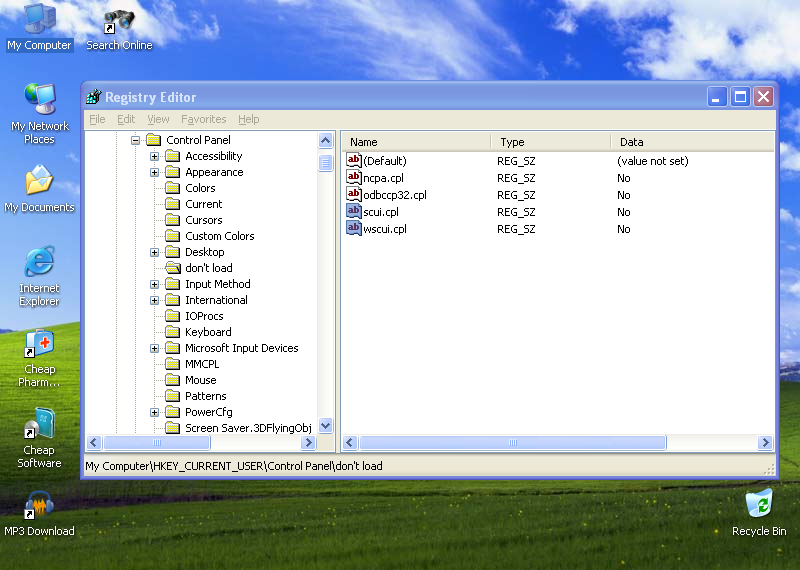Click the Colors key folder icon

(x=173, y=188)
